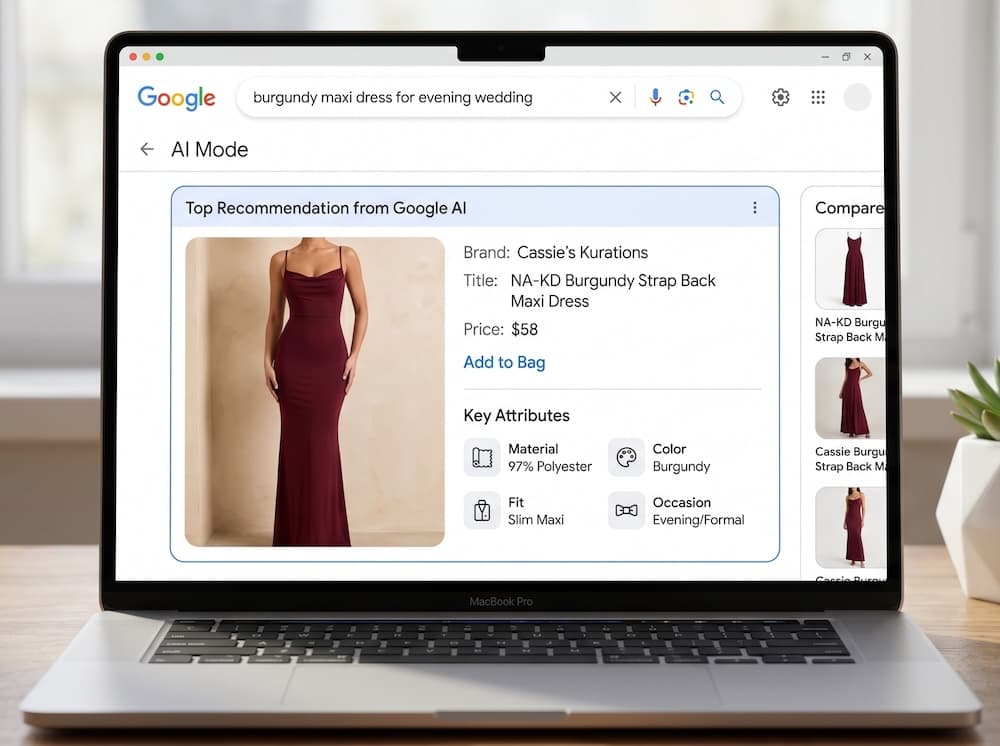The width and height of the screenshot is (1000, 746).
Task: Click the Key Attributes heading
Action: [517, 416]
